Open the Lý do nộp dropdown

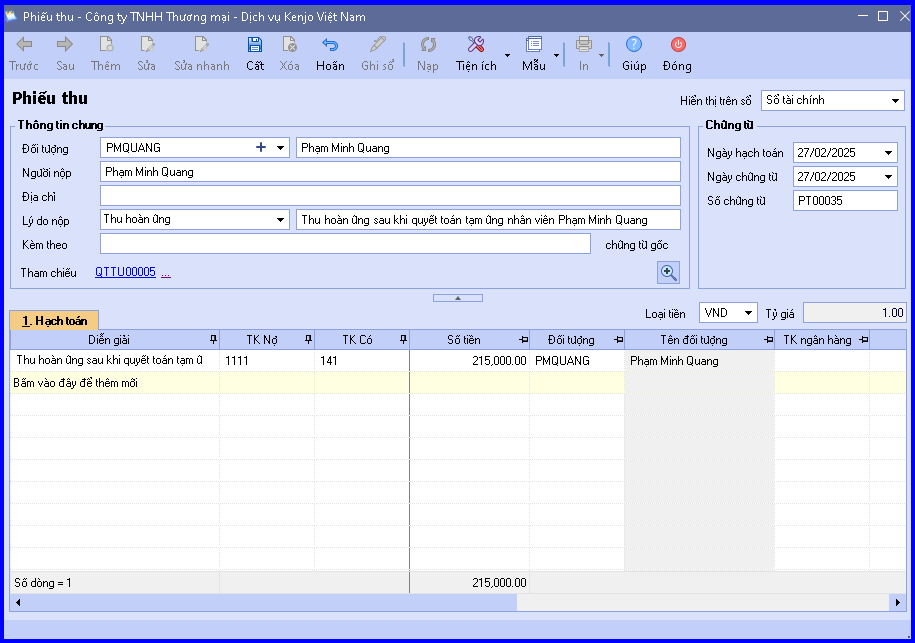(x=281, y=220)
